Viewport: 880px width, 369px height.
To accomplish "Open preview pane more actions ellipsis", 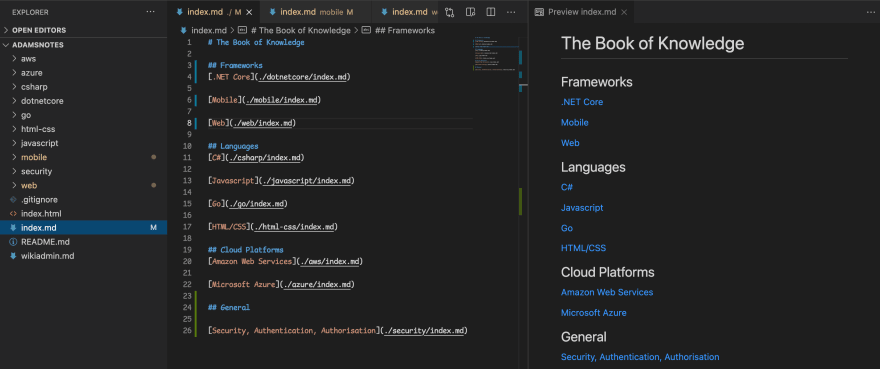I will [870, 12].
